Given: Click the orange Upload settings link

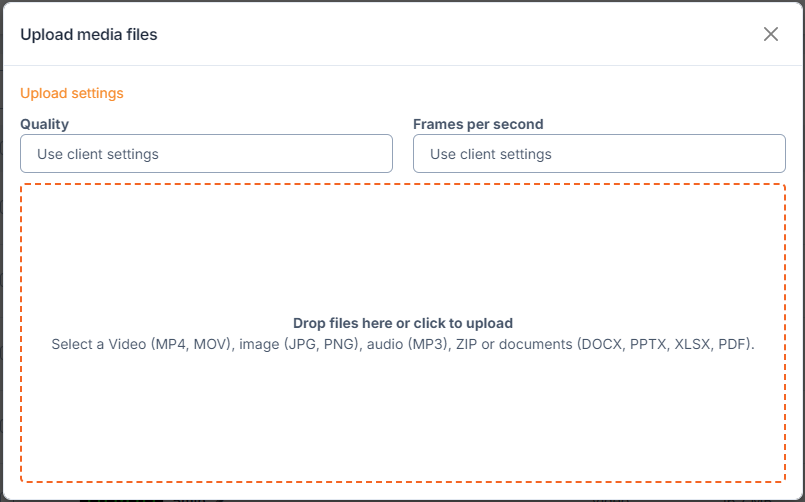Looking at the screenshot, I should (72, 93).
